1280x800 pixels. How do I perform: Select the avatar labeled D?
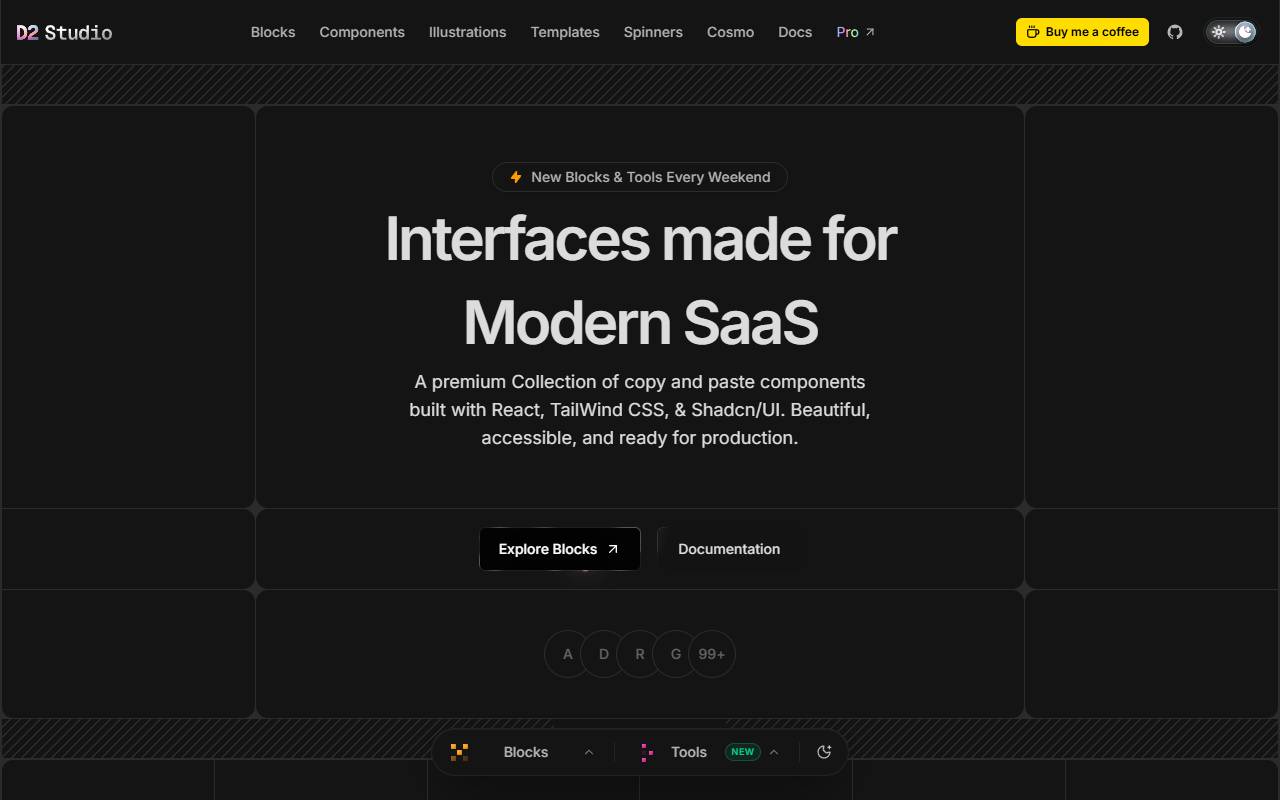point(604,654)
